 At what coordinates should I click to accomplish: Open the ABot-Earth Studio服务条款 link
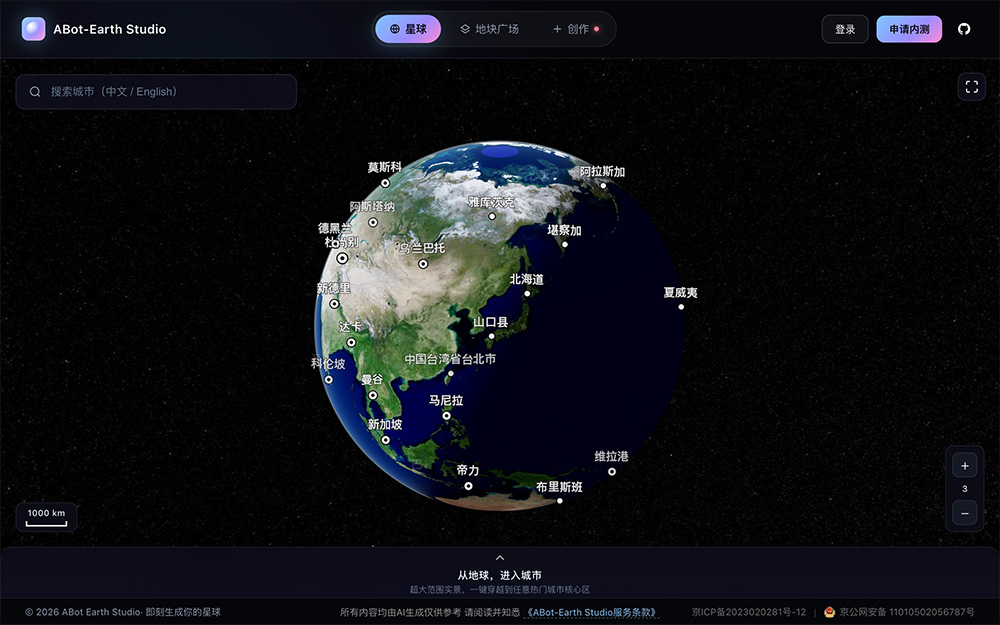coord(591,612)
